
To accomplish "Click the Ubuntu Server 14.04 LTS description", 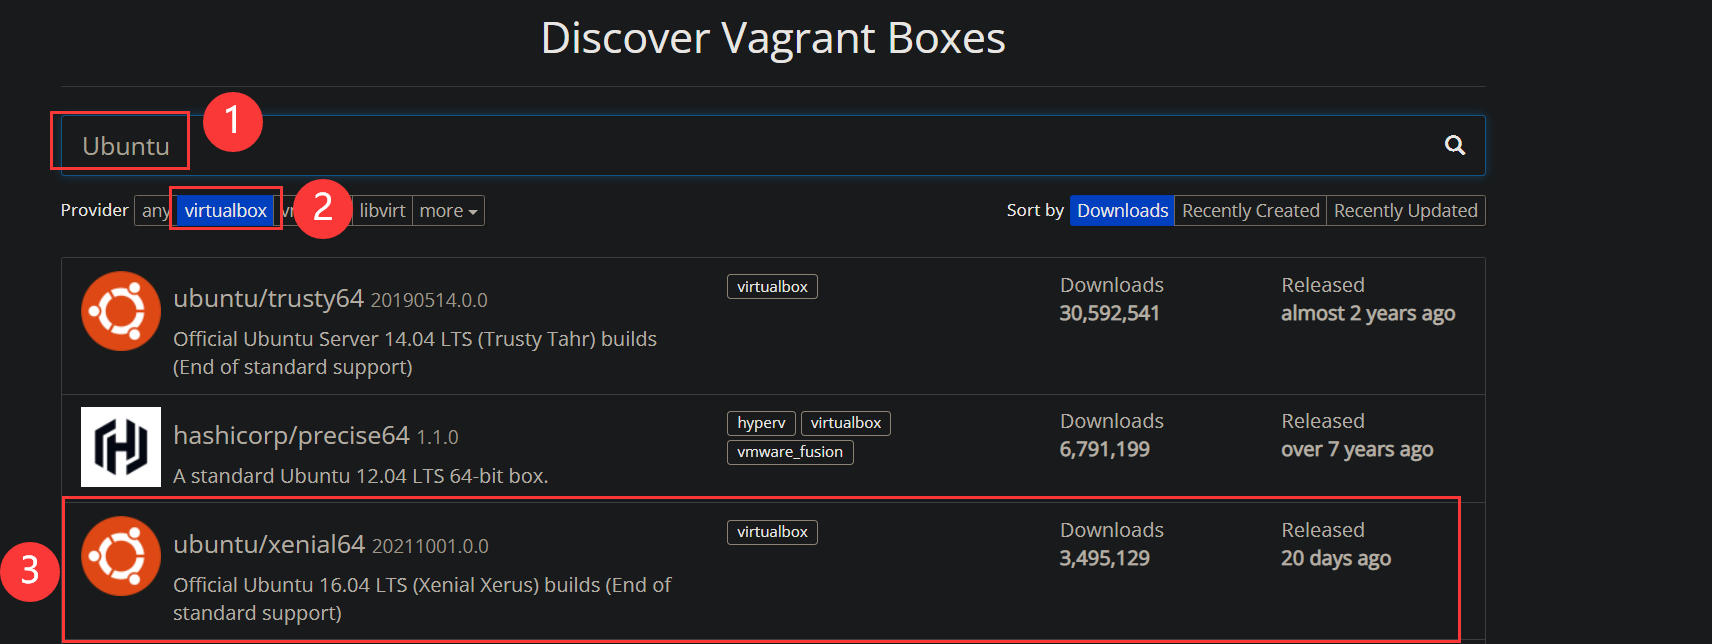I will 415,353.
